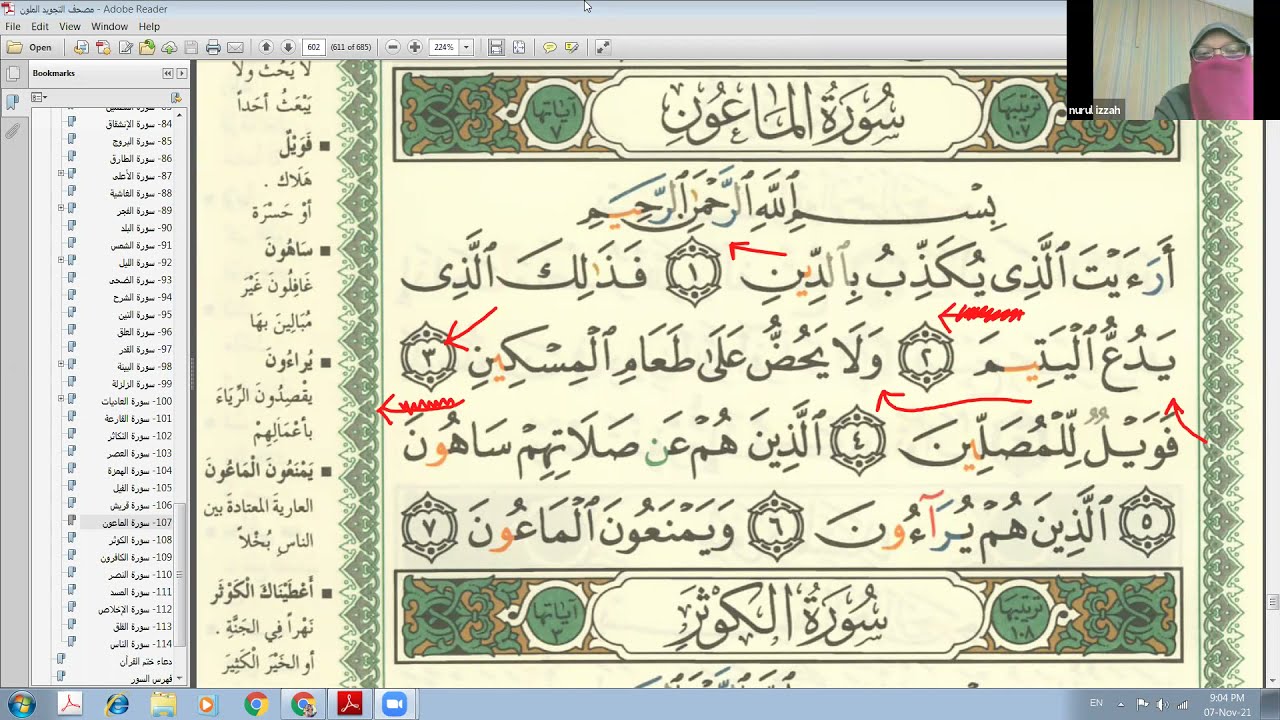The width and height of the screenshot is (1280, 720).
Task: Open bookmark 114 - سورة الناس
Action: point(143,644)
